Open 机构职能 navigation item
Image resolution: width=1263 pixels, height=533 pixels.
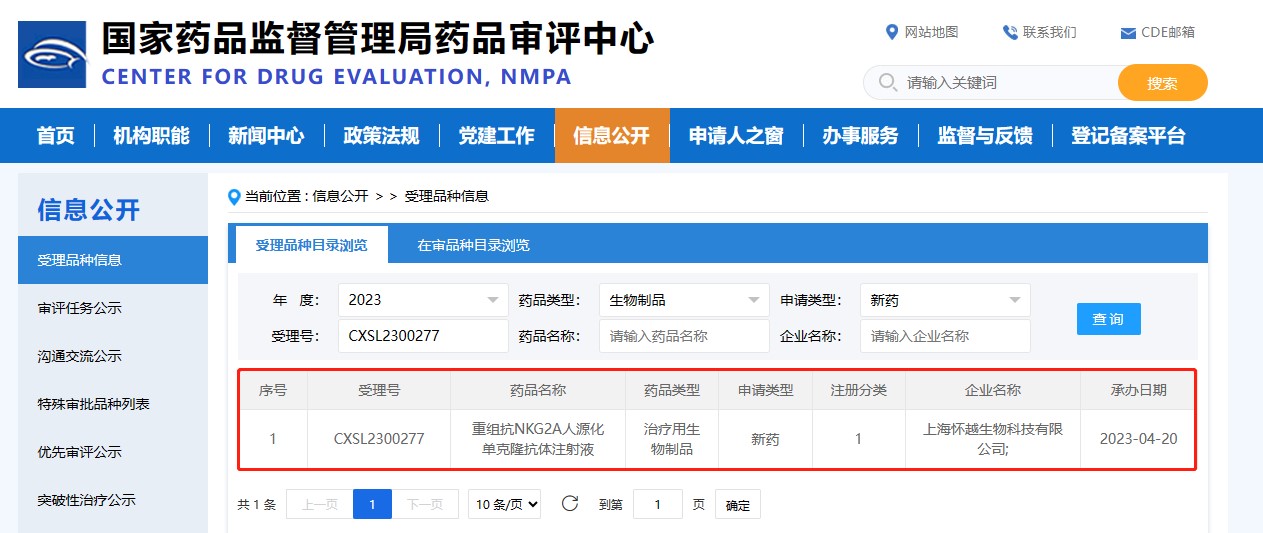(x=151, y=136)
